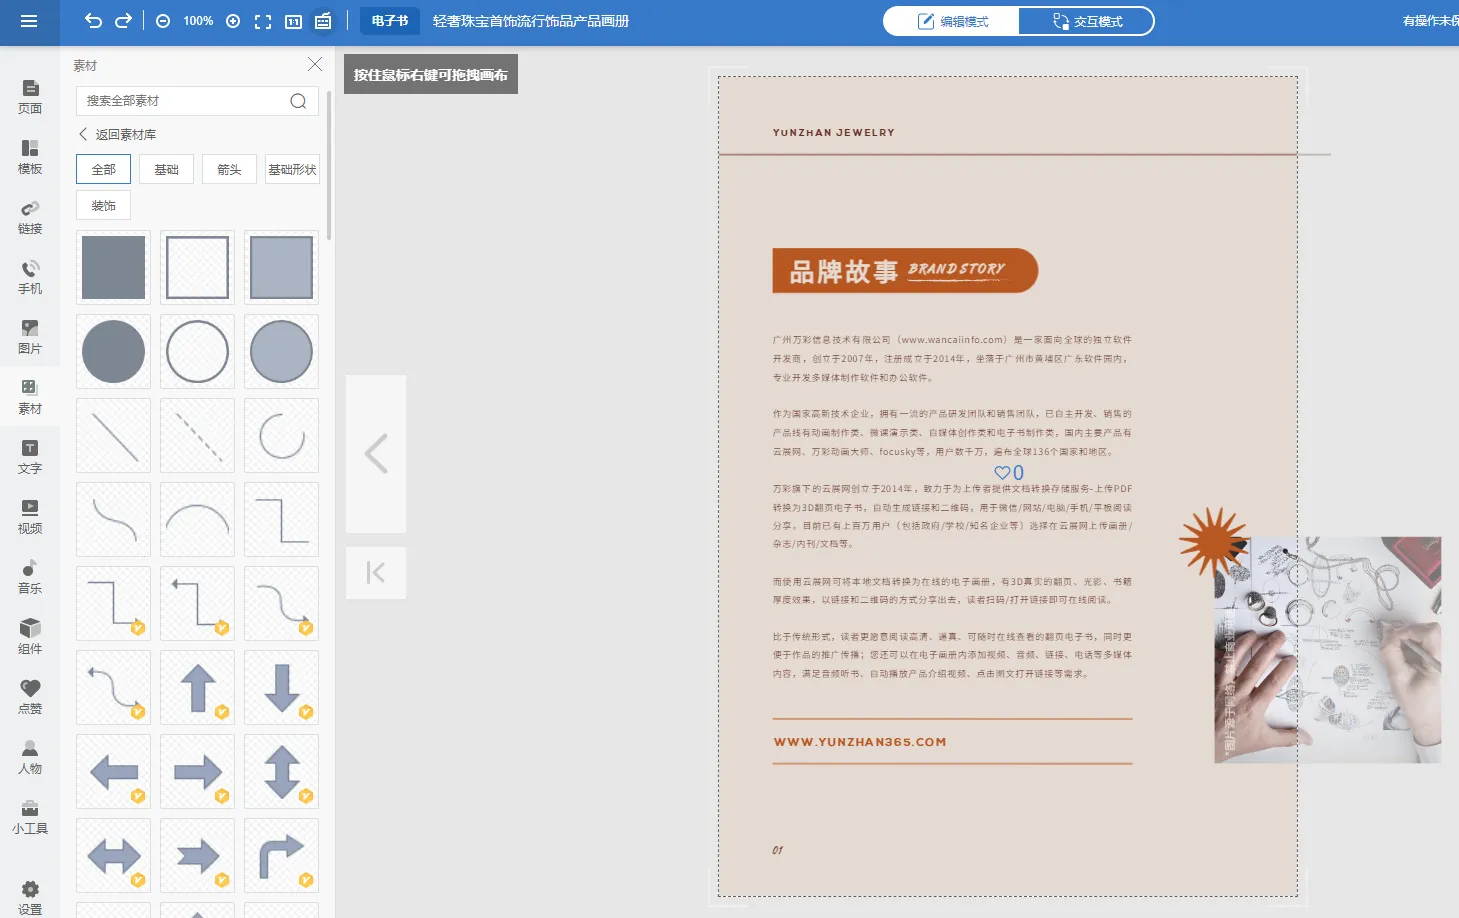Image resolution: width=1459 pixels, height=918 pixels.
Task: Select the 全部 category filter
Action: click(103, 170)
